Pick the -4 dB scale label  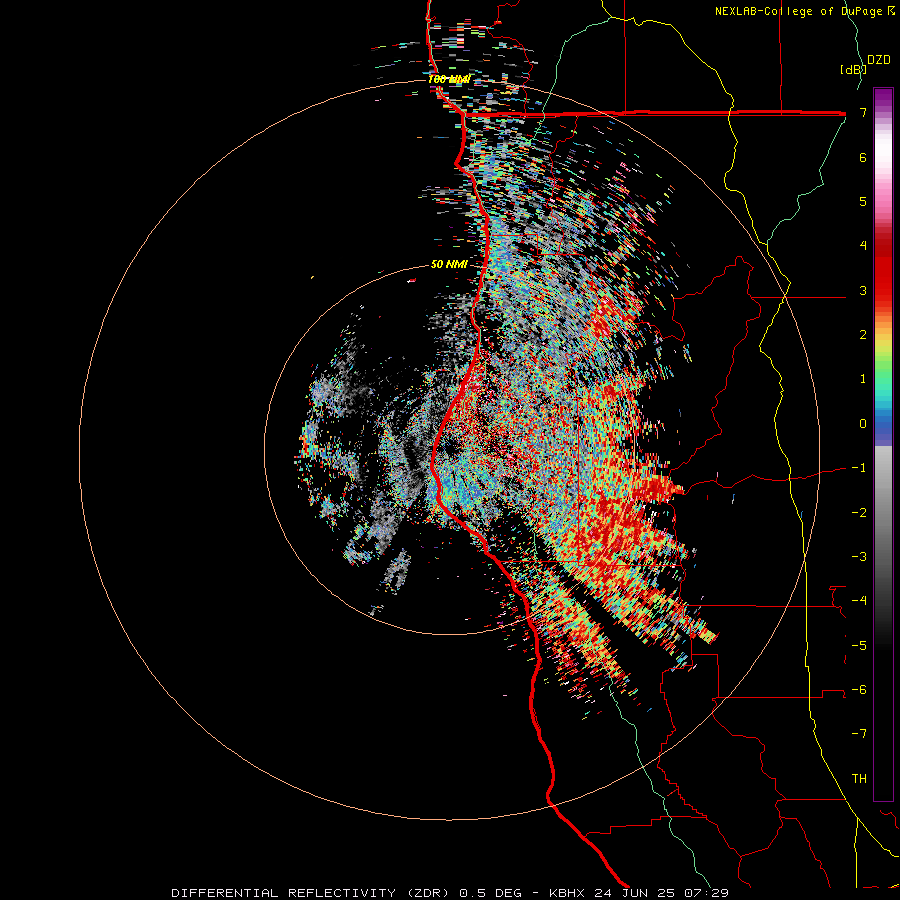[x=859, y=601]
